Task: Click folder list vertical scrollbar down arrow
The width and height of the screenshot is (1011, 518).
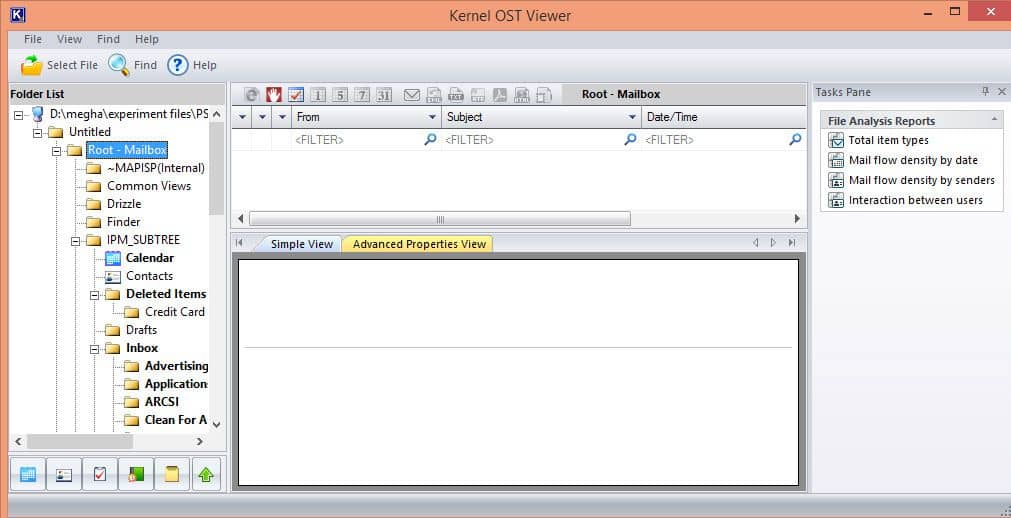Action: [x=217, y=424]
